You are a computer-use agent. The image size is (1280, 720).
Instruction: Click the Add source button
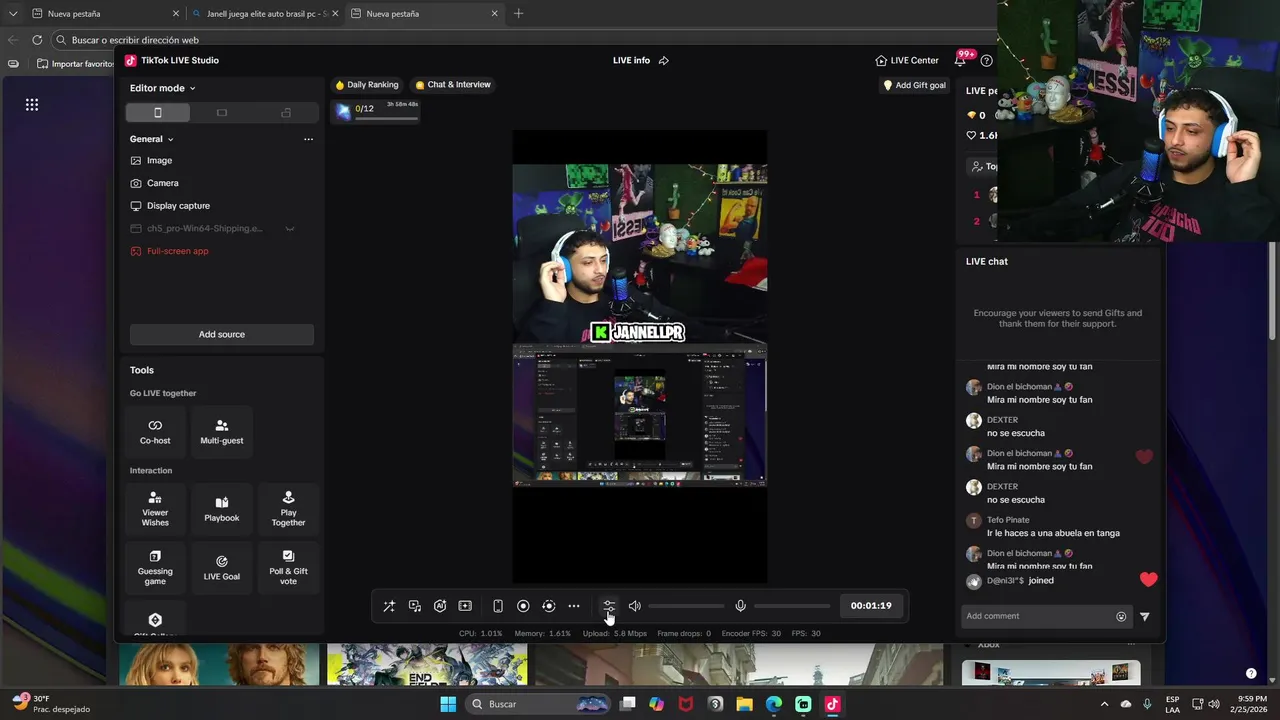[222, 334]
